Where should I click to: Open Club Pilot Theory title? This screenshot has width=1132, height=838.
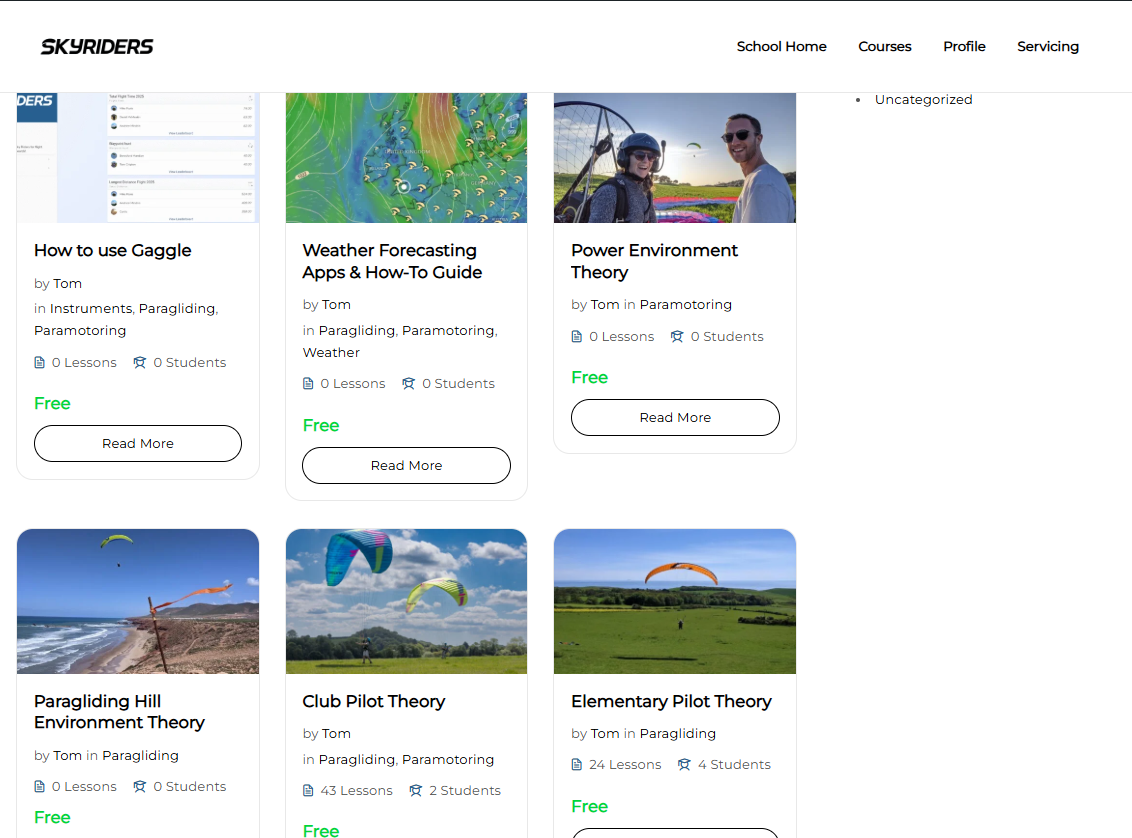click(x=374, y=702)
